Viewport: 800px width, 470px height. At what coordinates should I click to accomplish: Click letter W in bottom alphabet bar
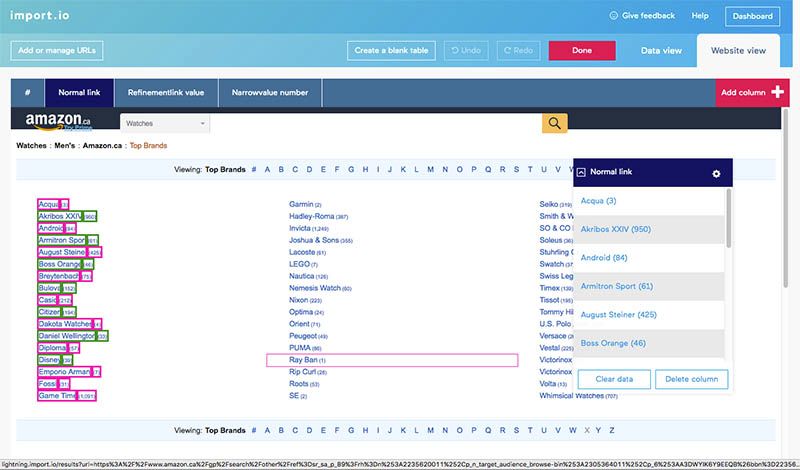(572, 430)
